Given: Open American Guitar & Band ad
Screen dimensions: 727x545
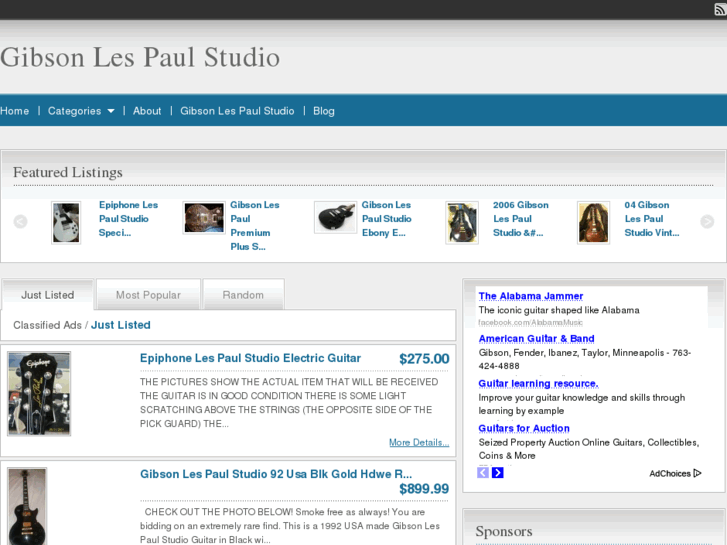Looking at the screenshot, I should click(536, 339).
